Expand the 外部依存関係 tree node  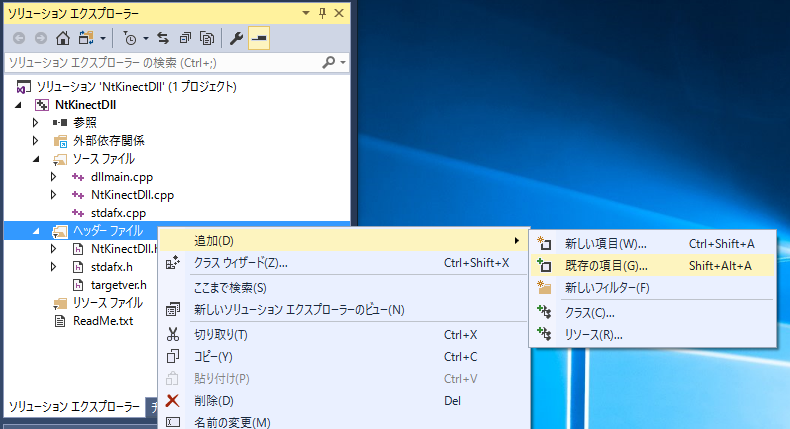[36, 140]
